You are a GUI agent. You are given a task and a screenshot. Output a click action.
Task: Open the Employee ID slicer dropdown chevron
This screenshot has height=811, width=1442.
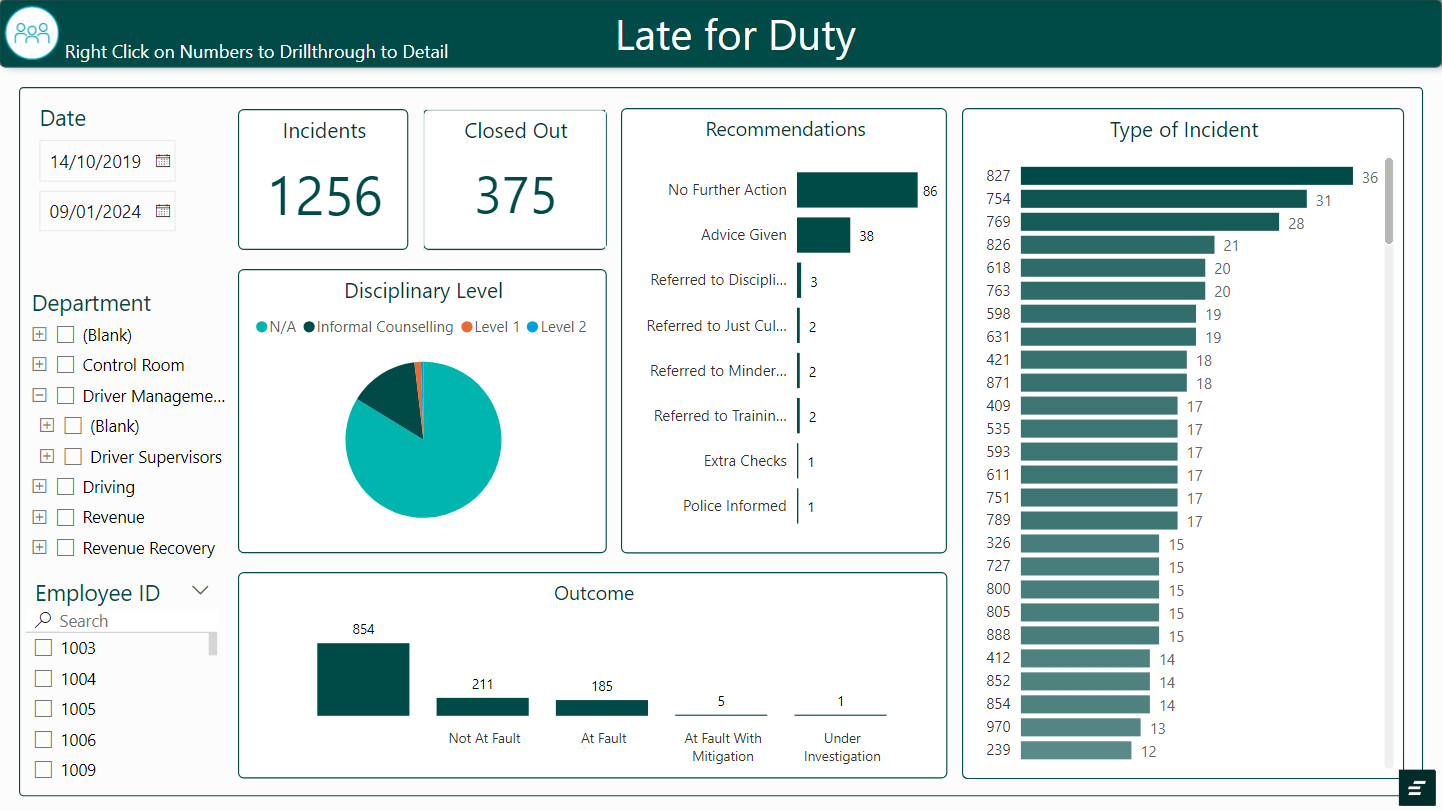click(x=200, y=590)
